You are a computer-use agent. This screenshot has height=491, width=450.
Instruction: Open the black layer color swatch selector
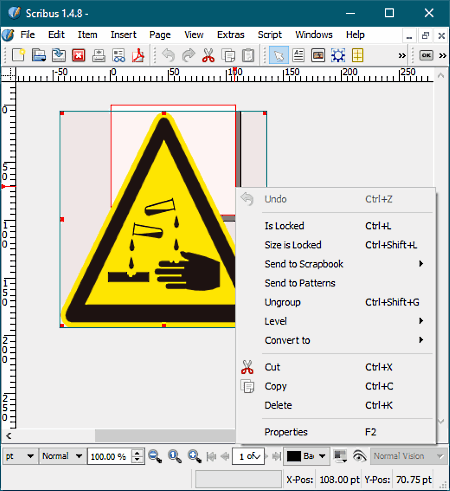pos(306,456)
